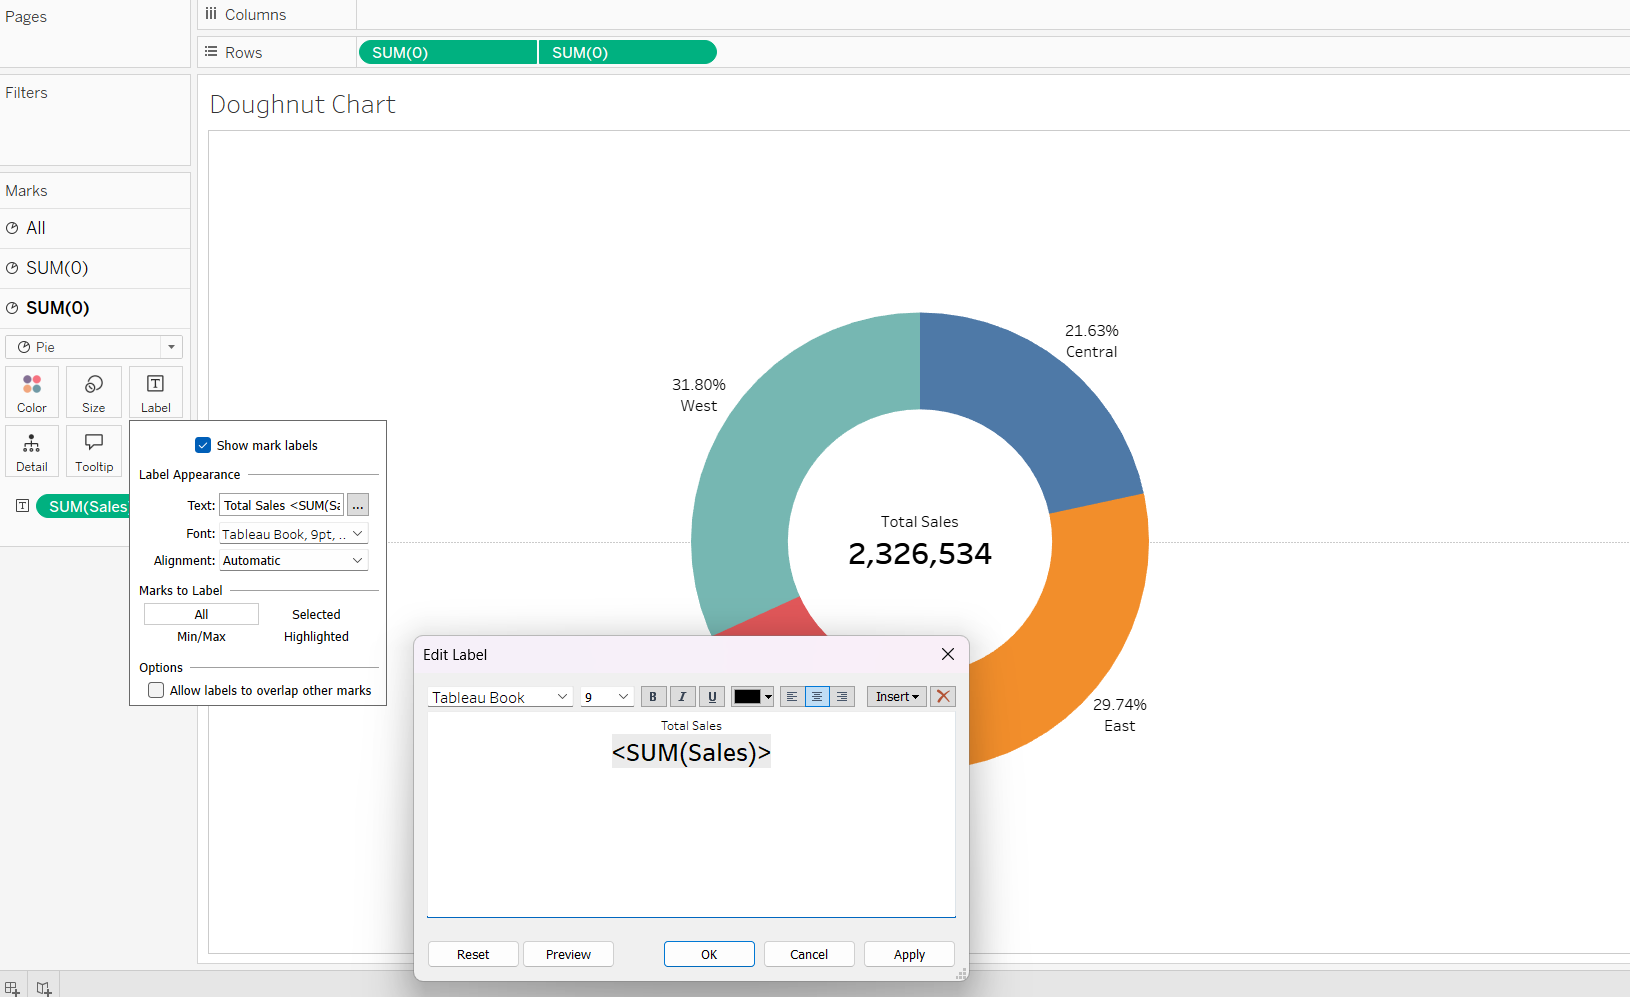Clear label text with red X button
1630x997 pixels.
[x=943, y=697]
